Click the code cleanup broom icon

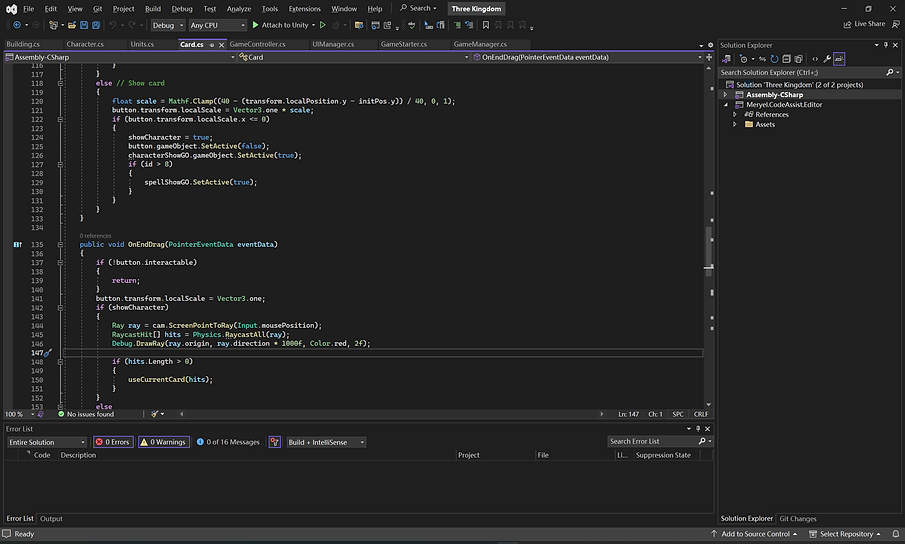click(155, 414)
